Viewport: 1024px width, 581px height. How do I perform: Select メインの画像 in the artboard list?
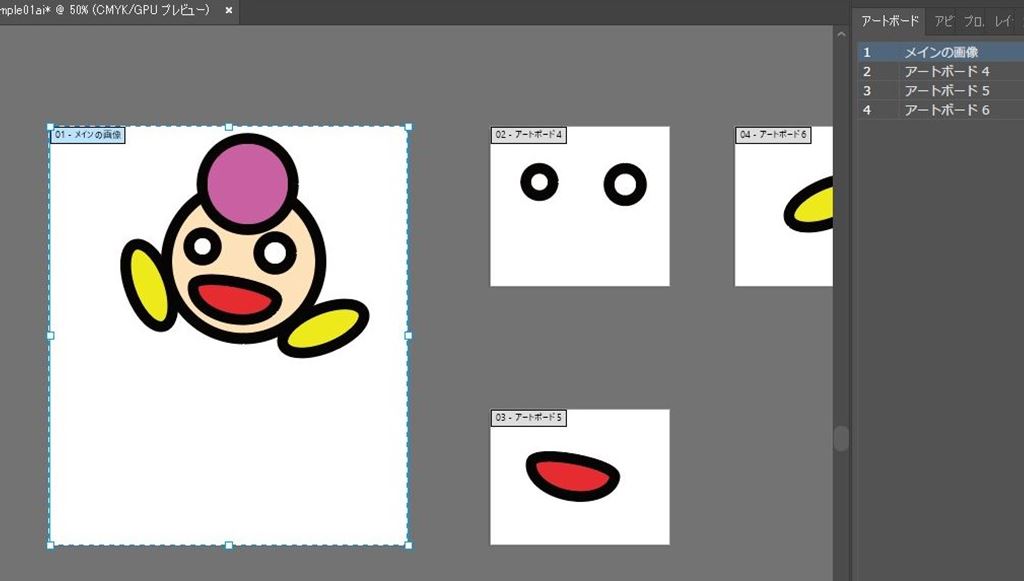click(x=940, y=52)
